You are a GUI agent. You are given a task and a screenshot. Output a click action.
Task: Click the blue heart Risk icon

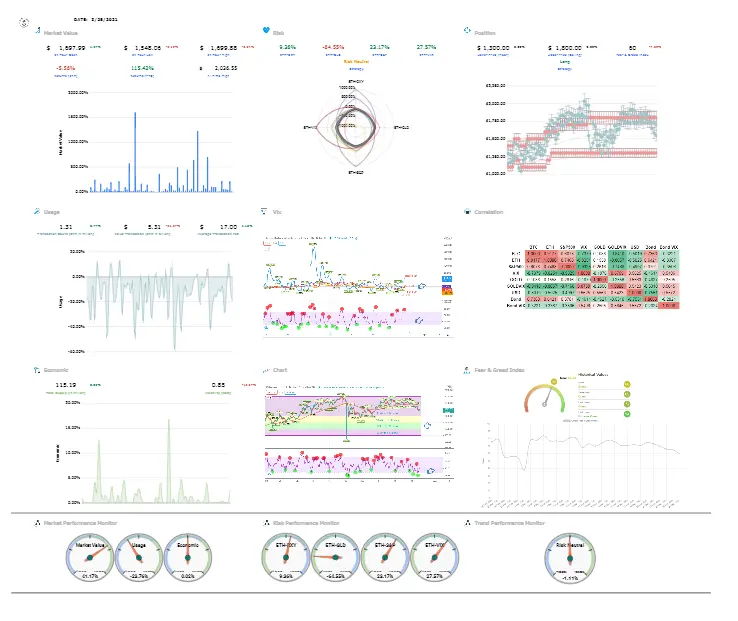[x=266, y=30]
